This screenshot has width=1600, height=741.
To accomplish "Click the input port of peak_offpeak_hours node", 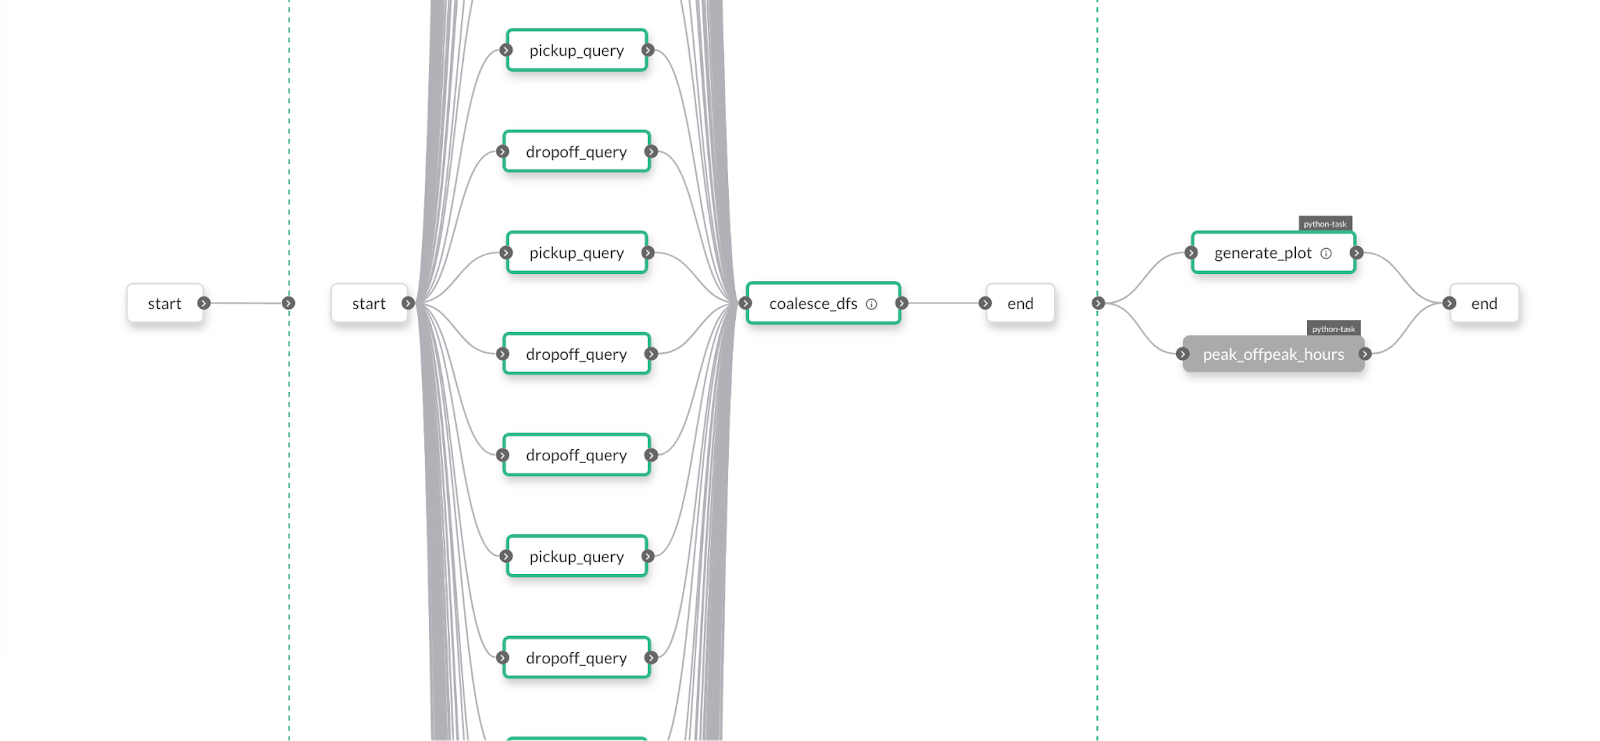I will tap(1183, 354).
